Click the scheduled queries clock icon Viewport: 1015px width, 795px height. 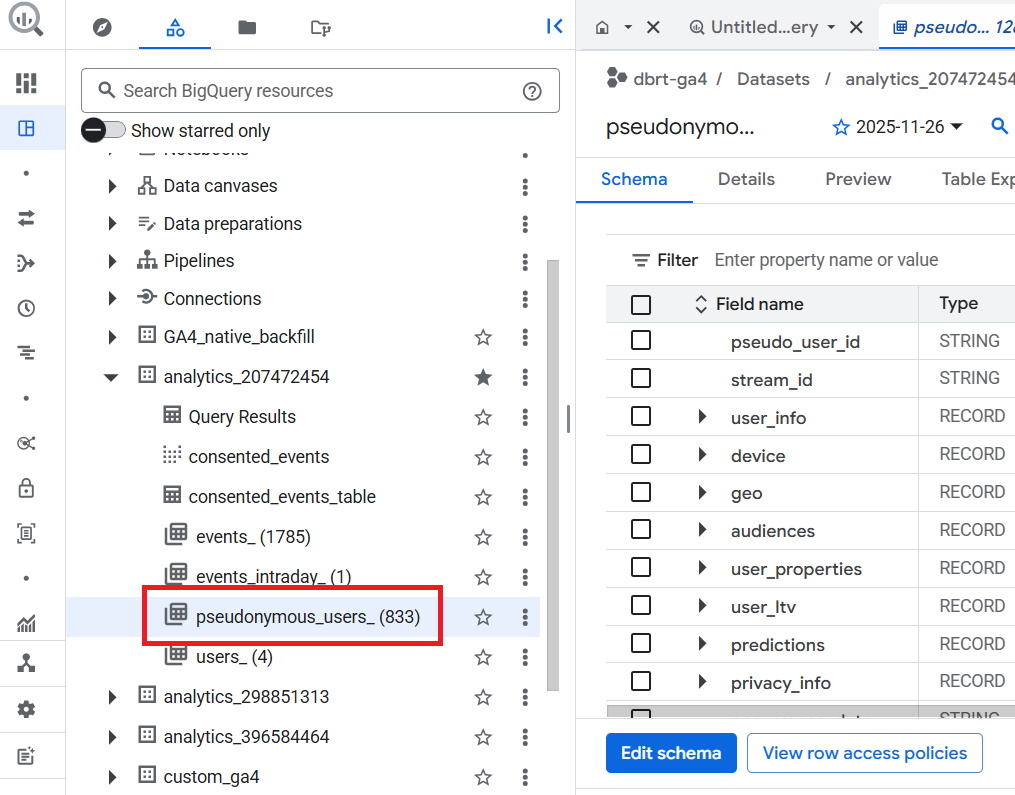tap(26, 308)
